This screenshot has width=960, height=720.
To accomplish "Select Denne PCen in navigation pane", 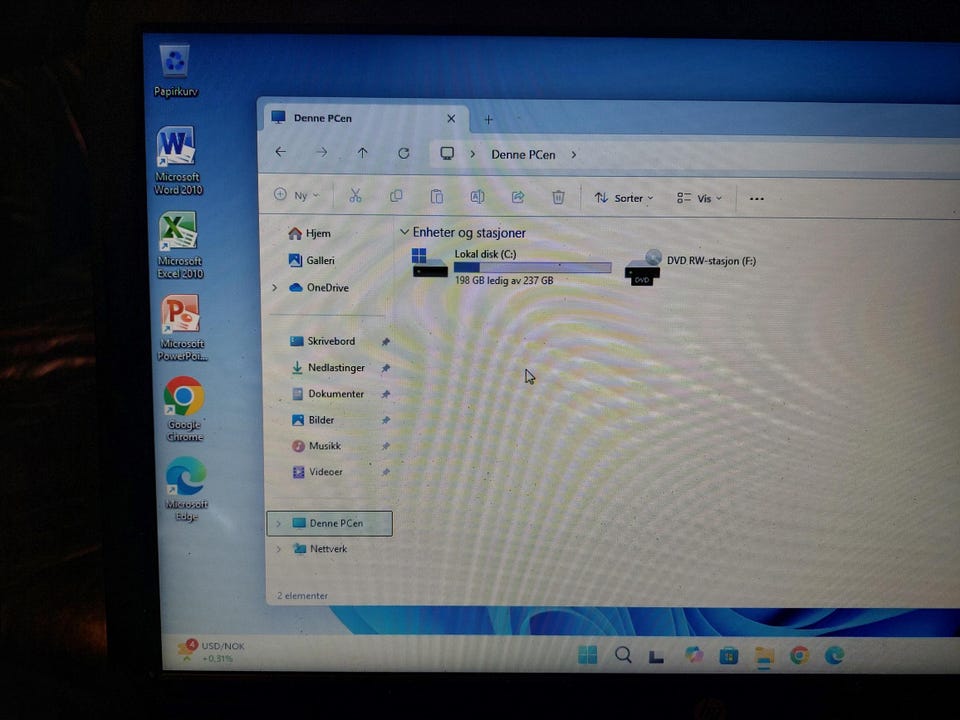I will [x=329, y=523].
